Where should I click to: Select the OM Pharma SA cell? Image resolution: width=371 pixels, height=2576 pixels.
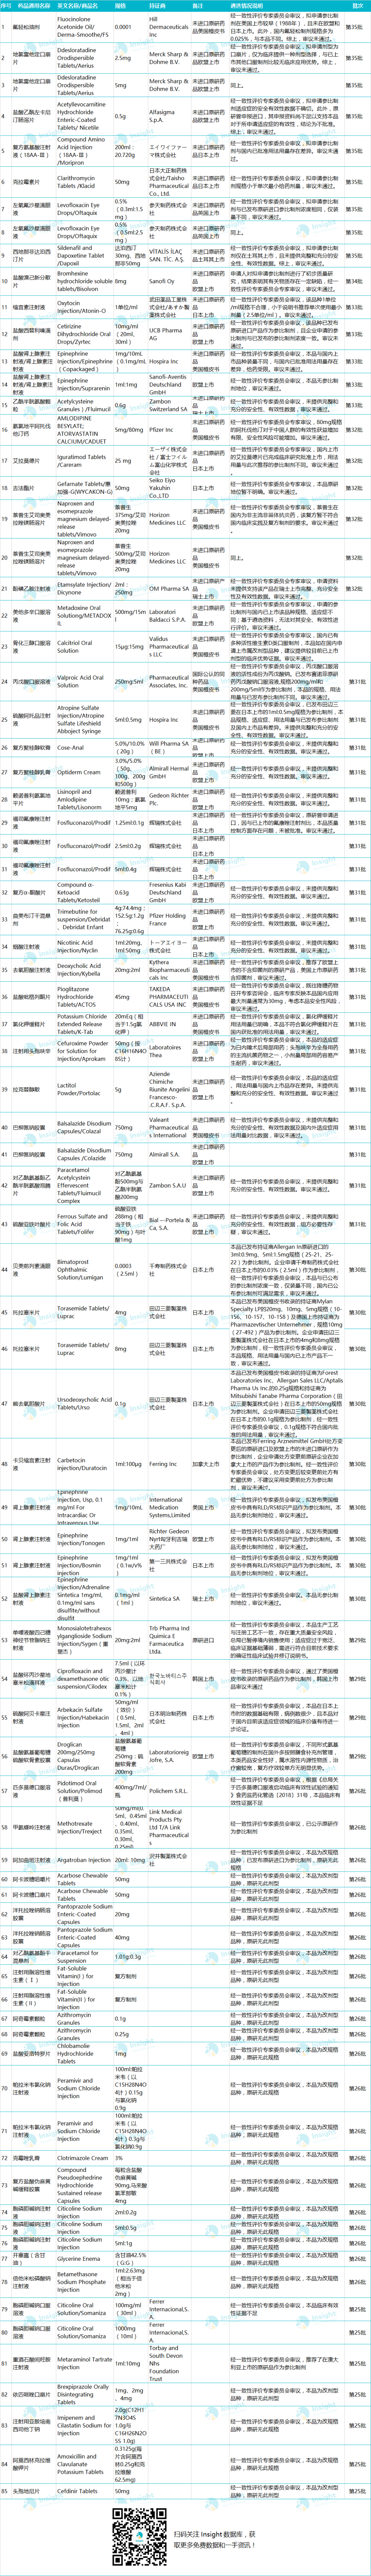[169, 588]
